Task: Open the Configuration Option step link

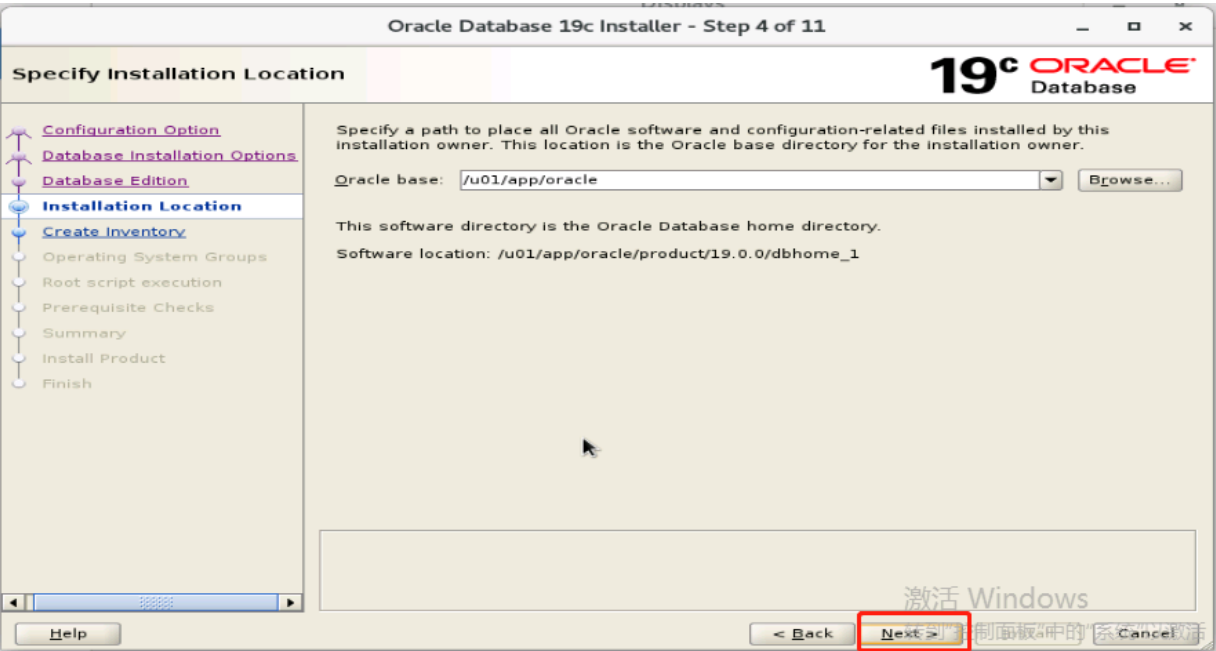Action: point(131,130)
